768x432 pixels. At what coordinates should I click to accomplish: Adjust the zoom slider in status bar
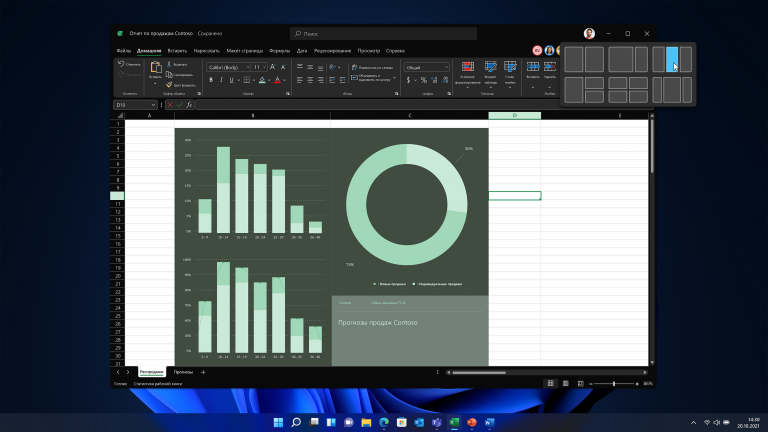click(x=613, y=383)
